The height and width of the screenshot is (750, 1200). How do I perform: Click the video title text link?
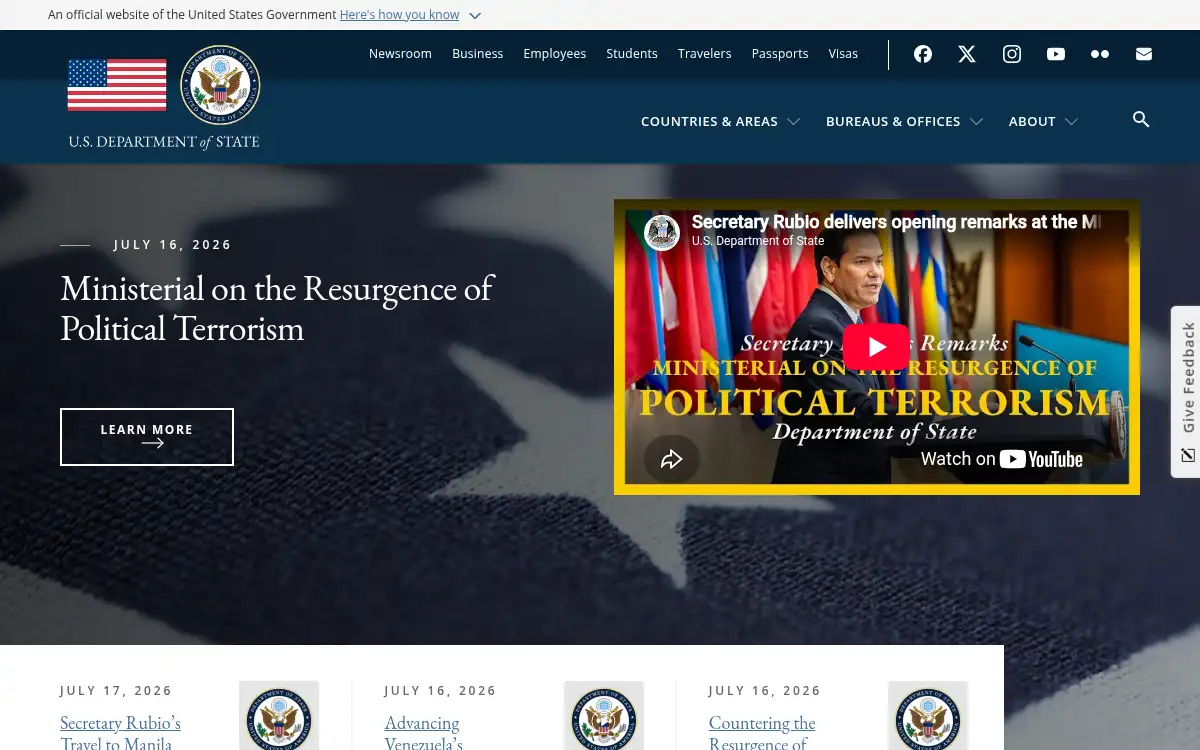896,222
